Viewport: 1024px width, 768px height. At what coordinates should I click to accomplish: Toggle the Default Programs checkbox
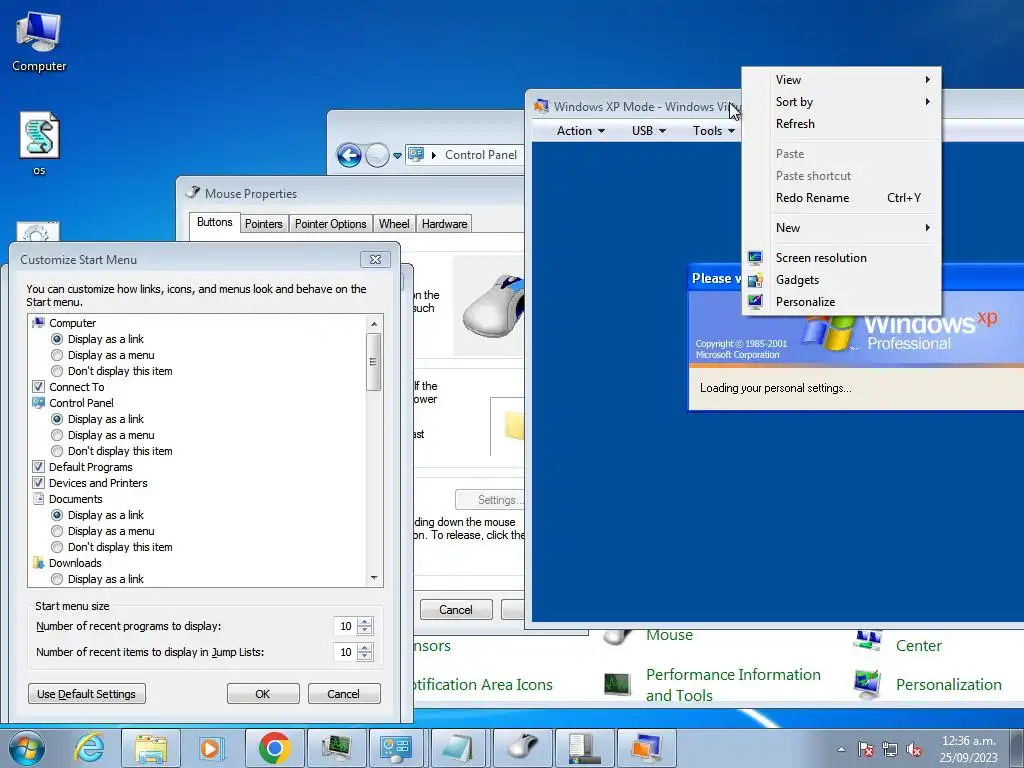pyautogui.click(x=39, y=467)
